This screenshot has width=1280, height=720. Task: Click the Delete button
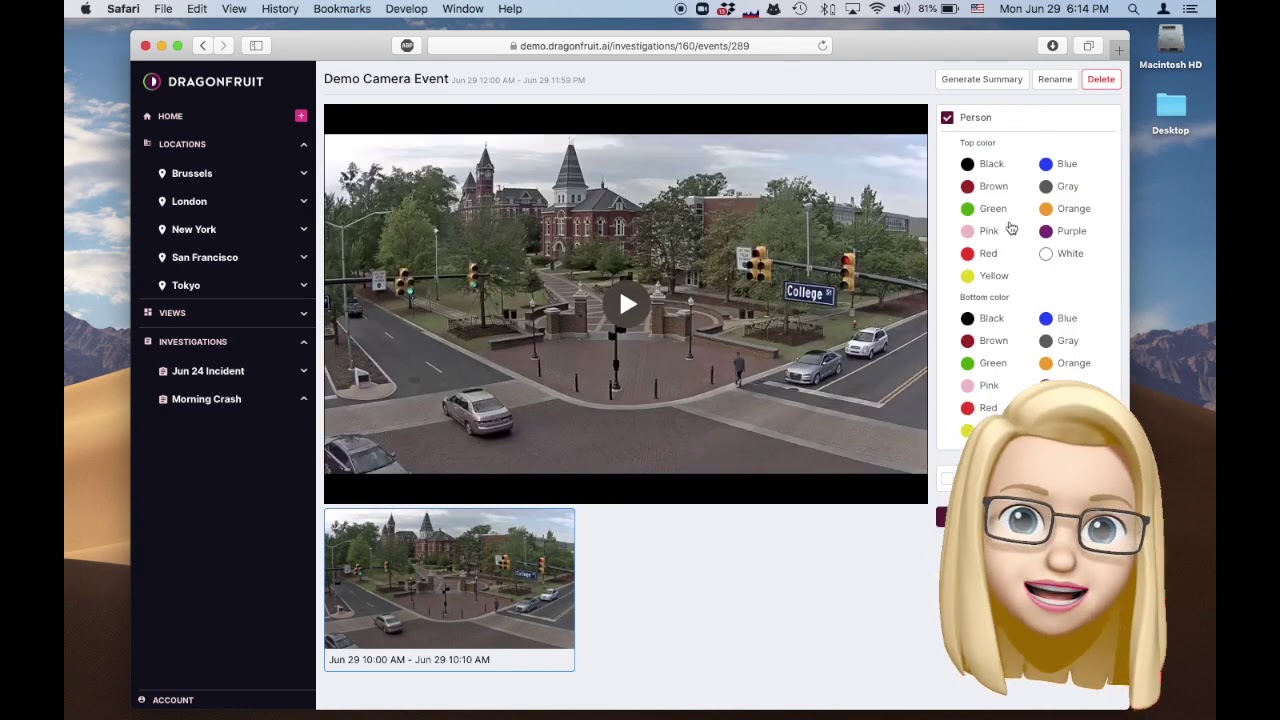point(1100,79)
